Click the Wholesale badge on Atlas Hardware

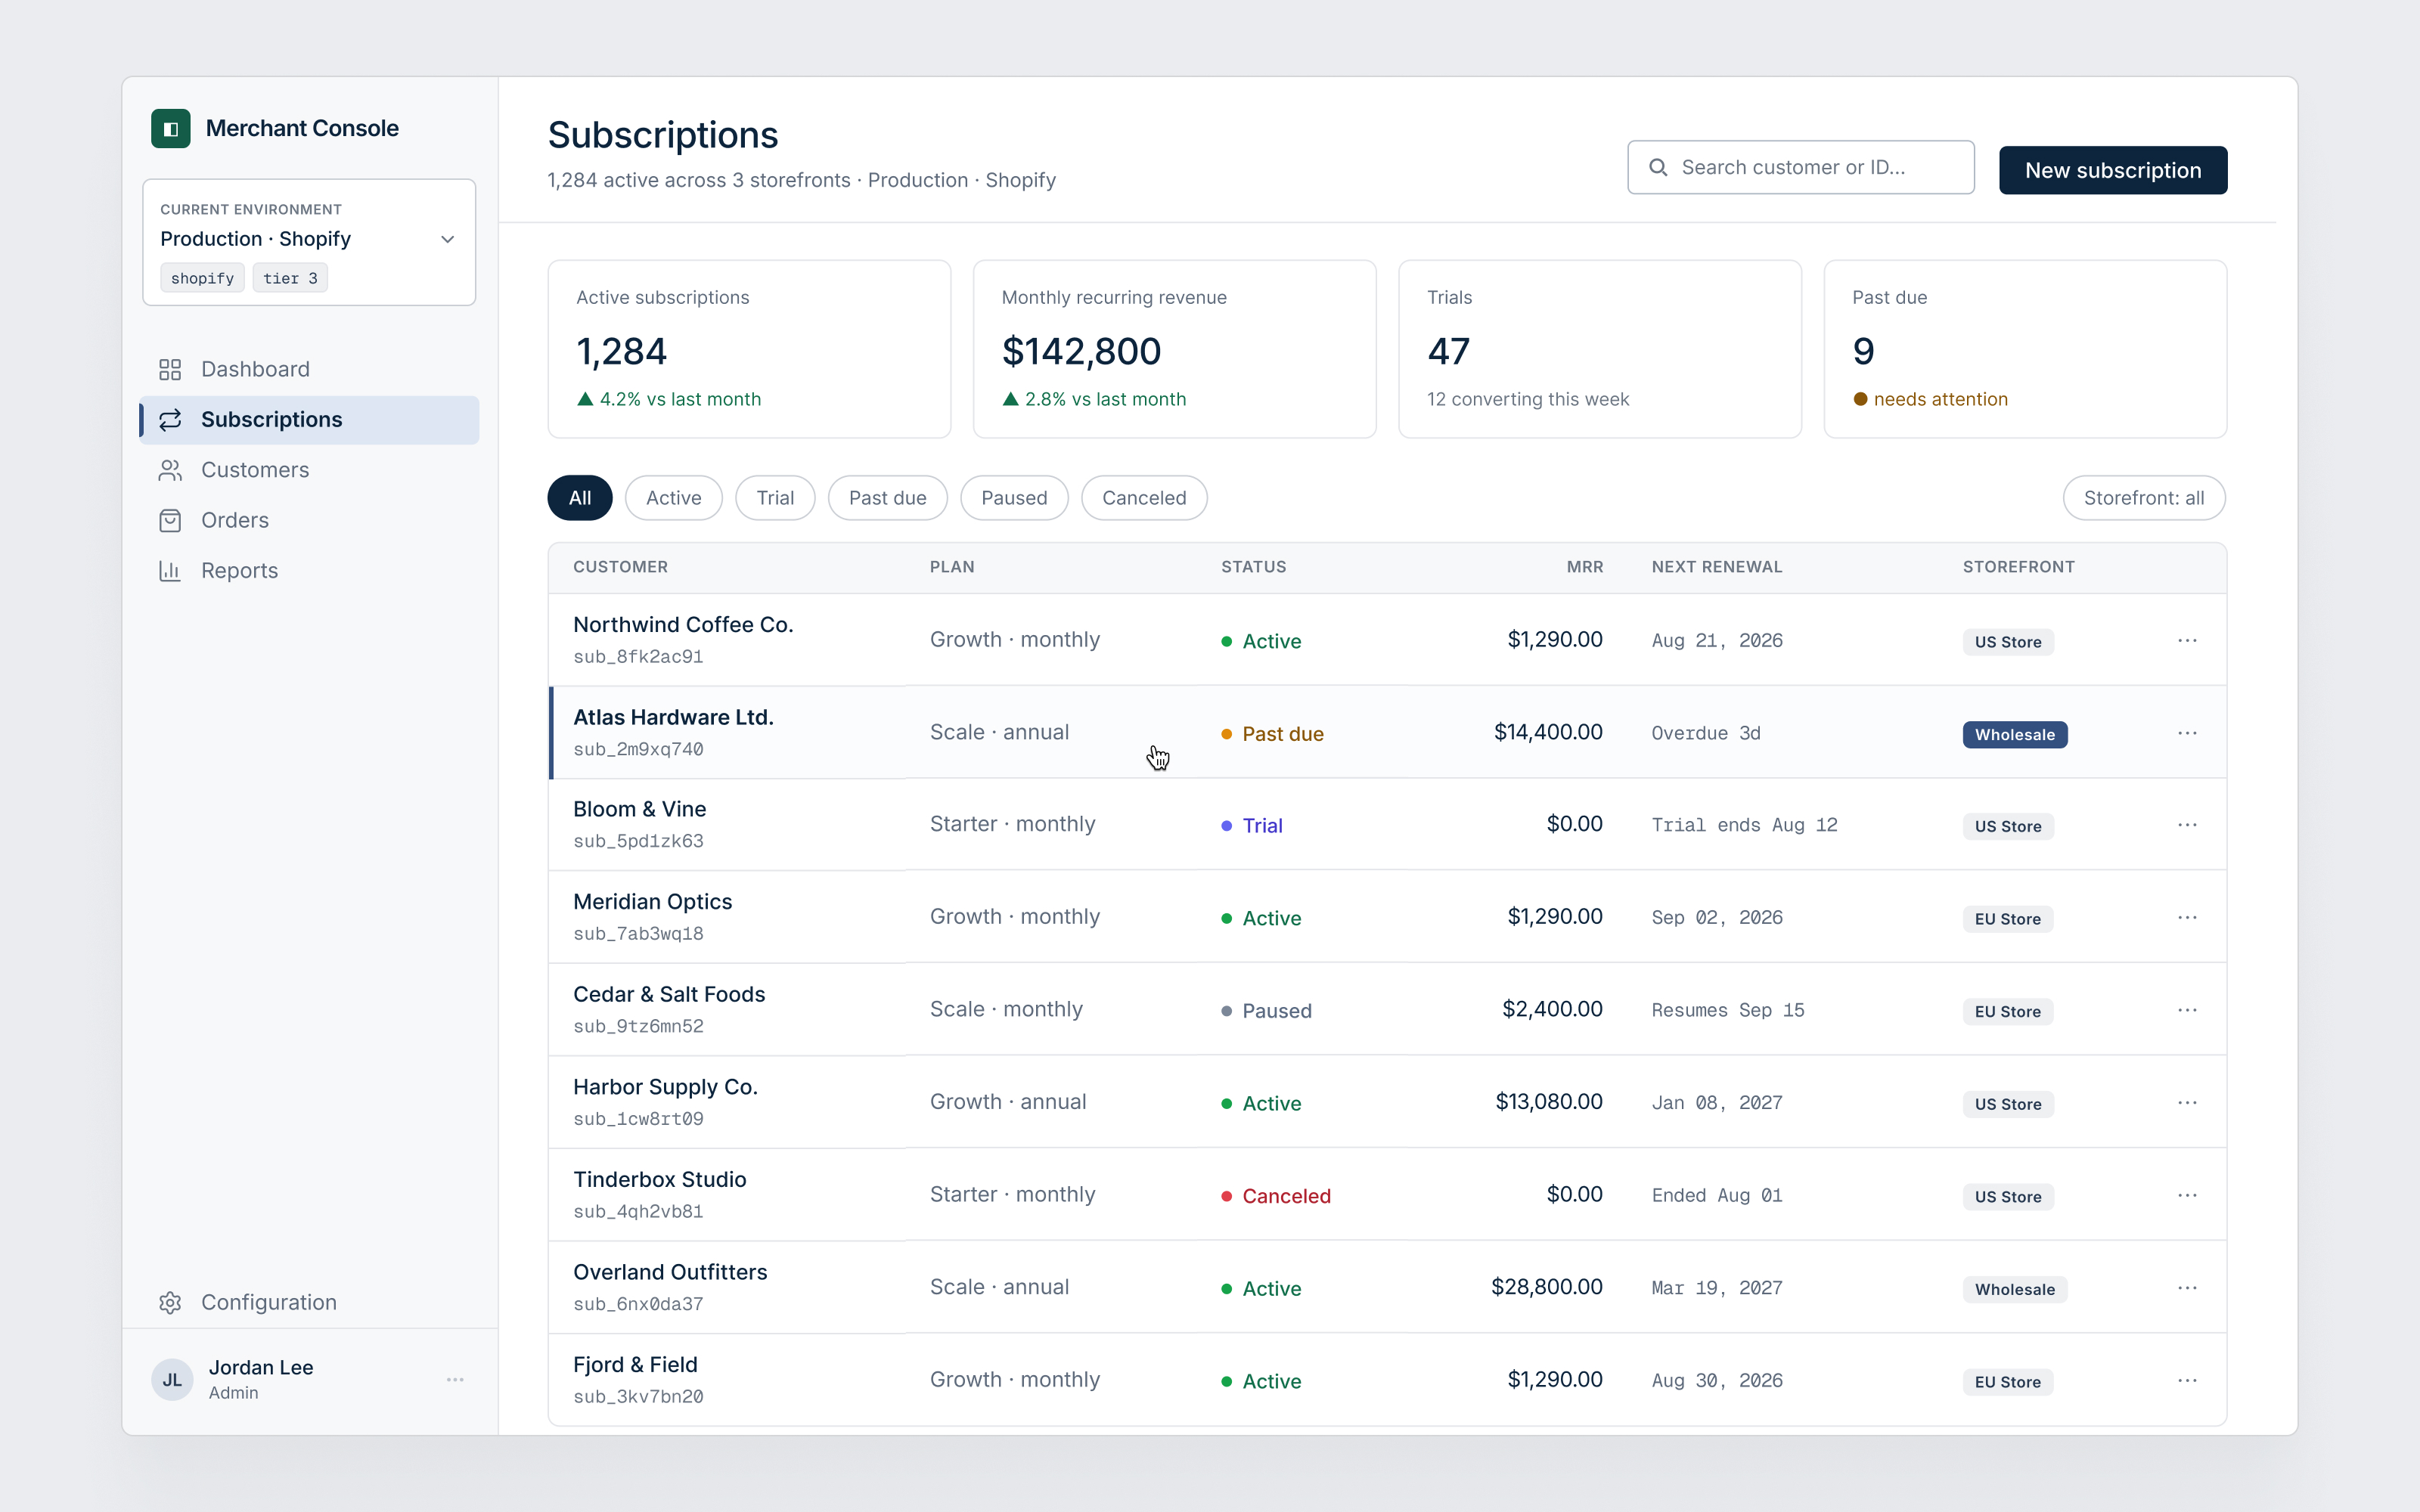(x=2014, y=735)
